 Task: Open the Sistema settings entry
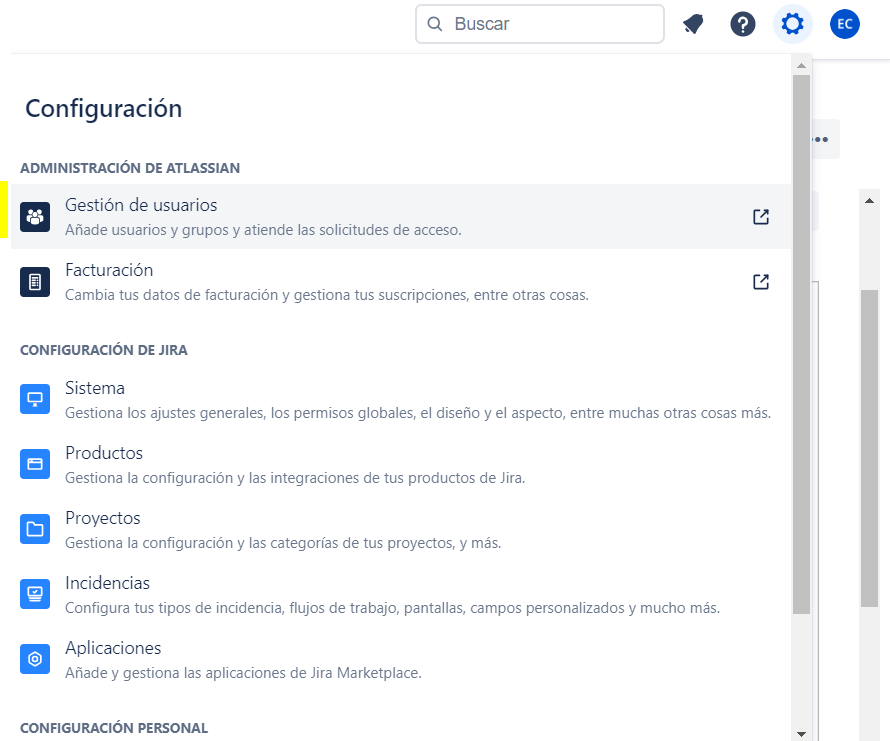[401, 400]
